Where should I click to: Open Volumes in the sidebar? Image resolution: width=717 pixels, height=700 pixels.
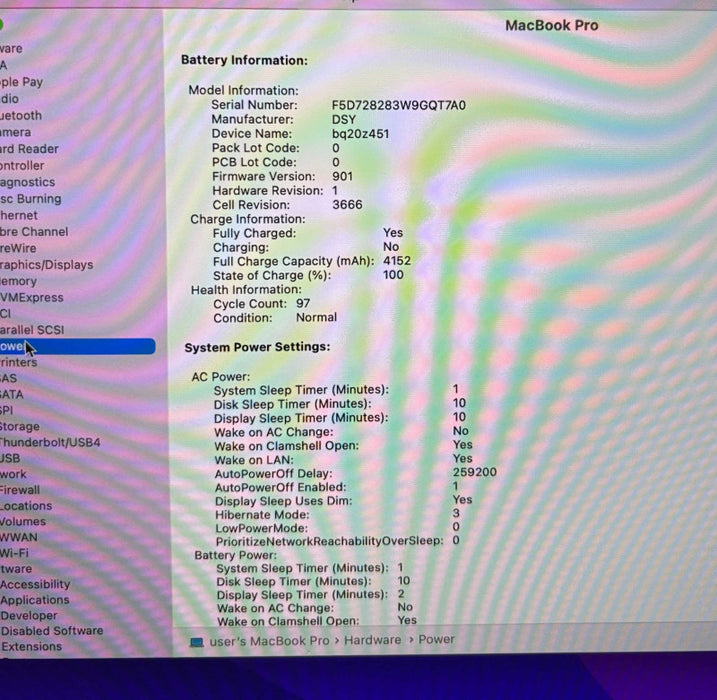[x=23, y=521]
